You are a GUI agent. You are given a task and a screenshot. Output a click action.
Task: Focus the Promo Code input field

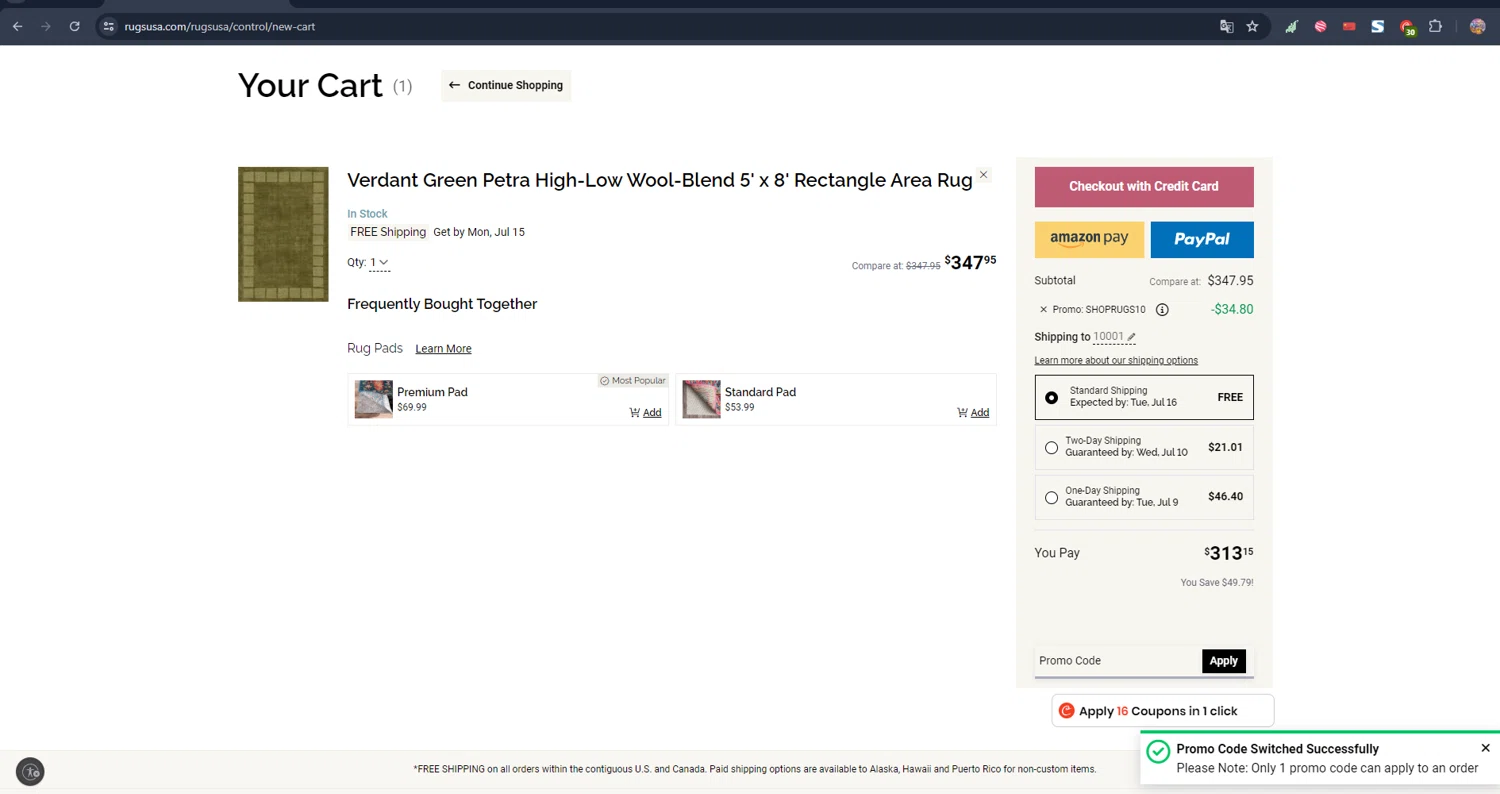(1119, 660)
